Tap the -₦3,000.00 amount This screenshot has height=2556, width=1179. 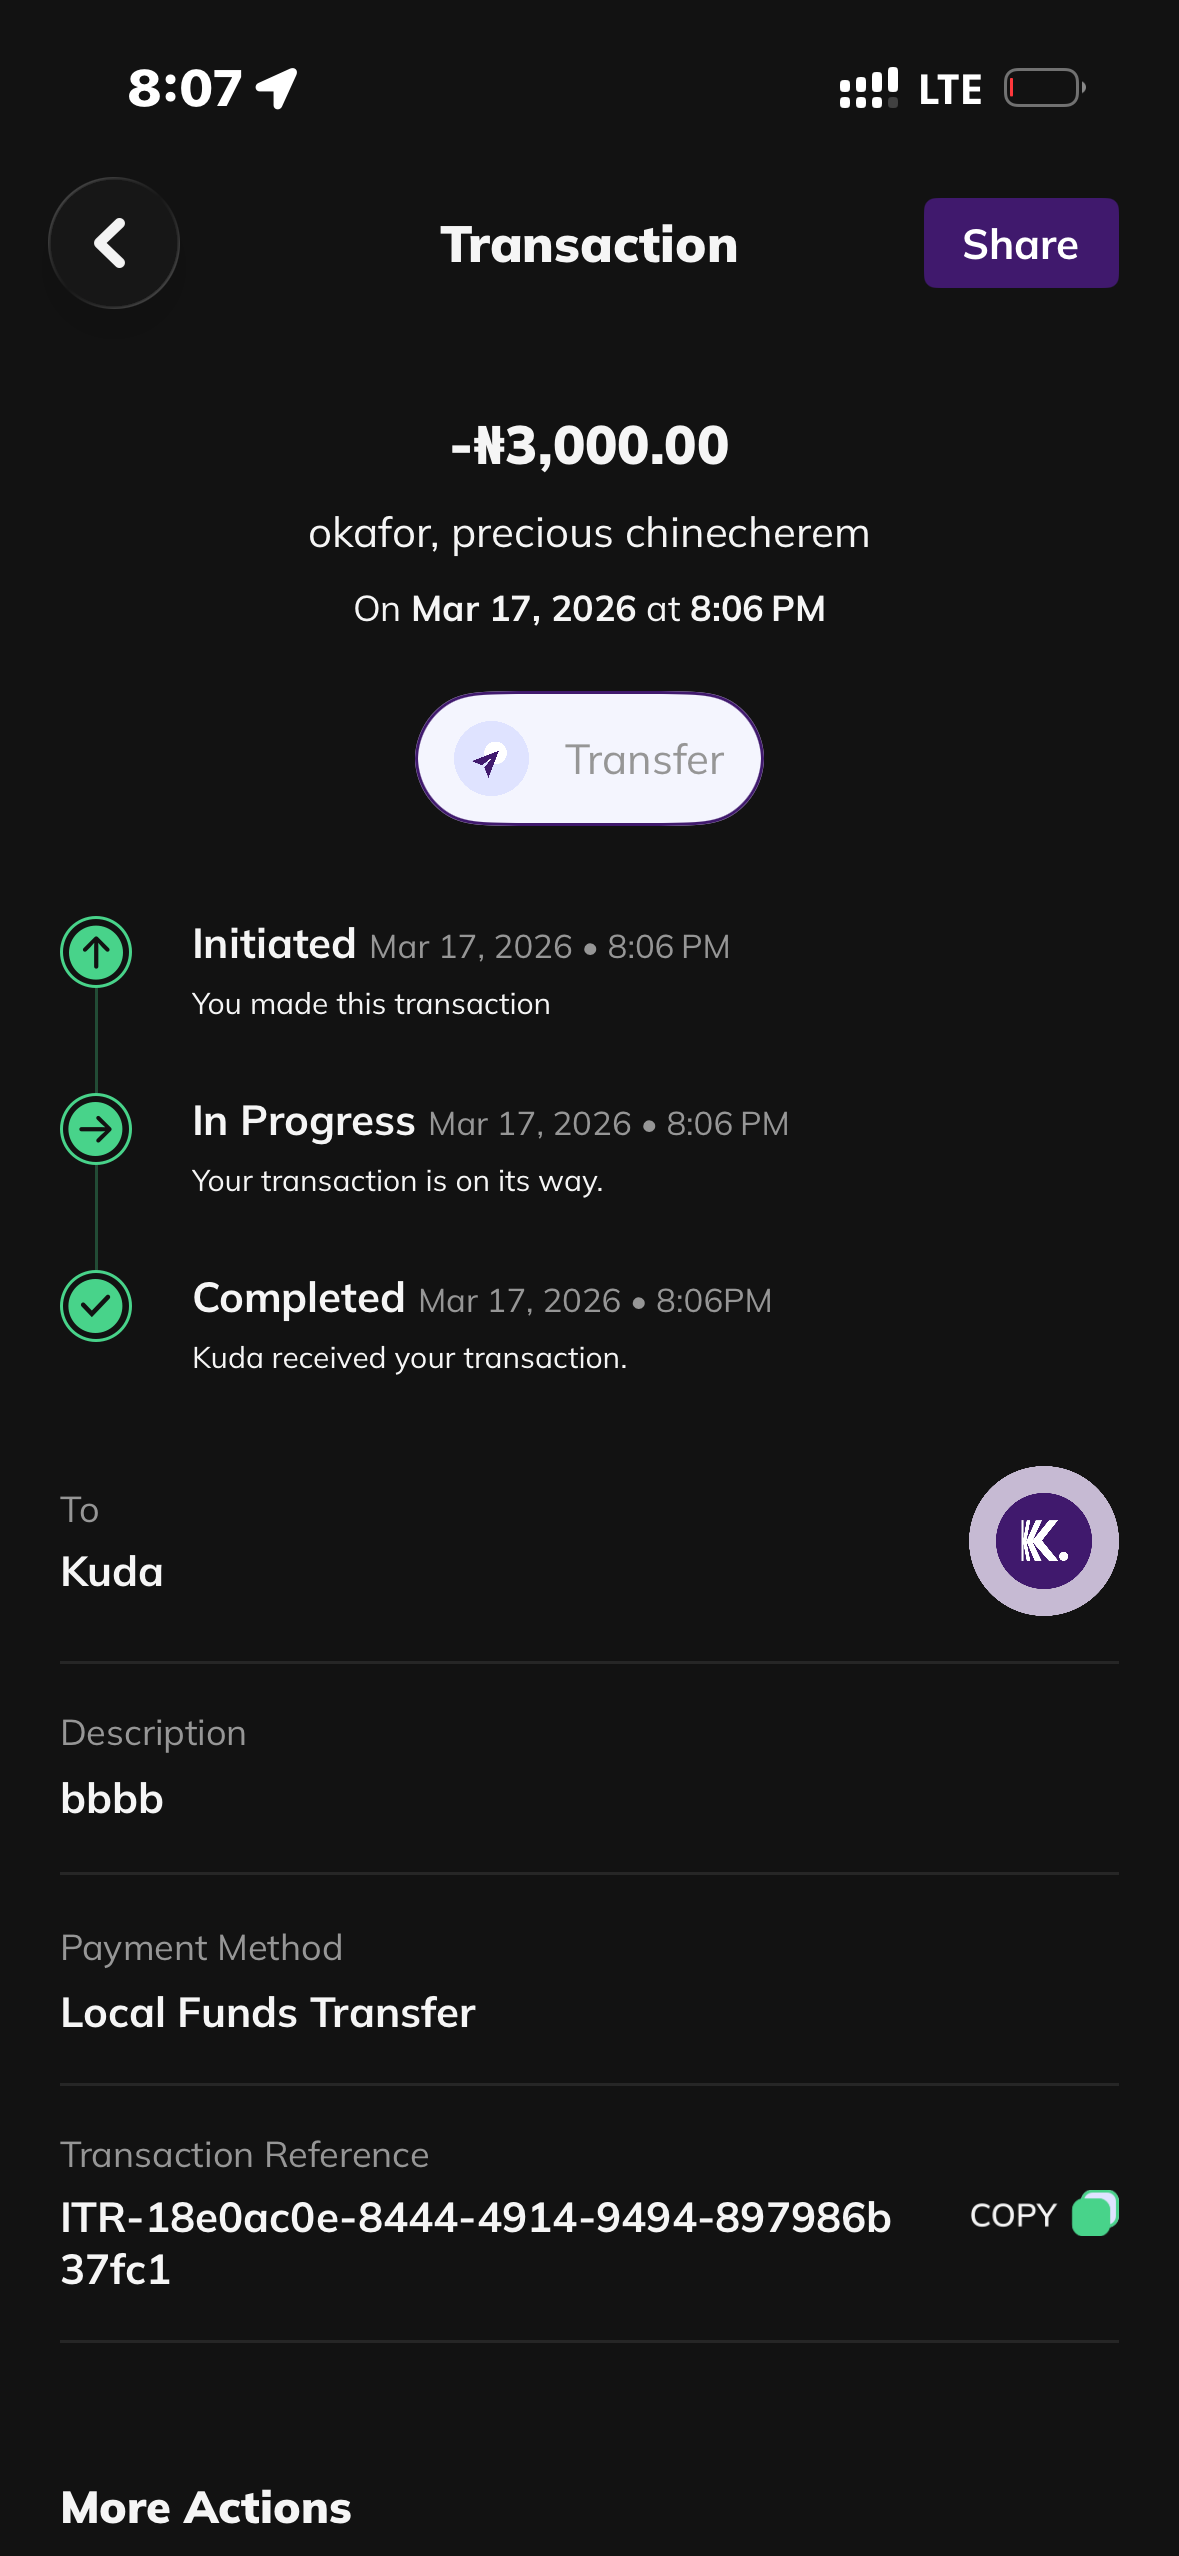pos(589,445)
